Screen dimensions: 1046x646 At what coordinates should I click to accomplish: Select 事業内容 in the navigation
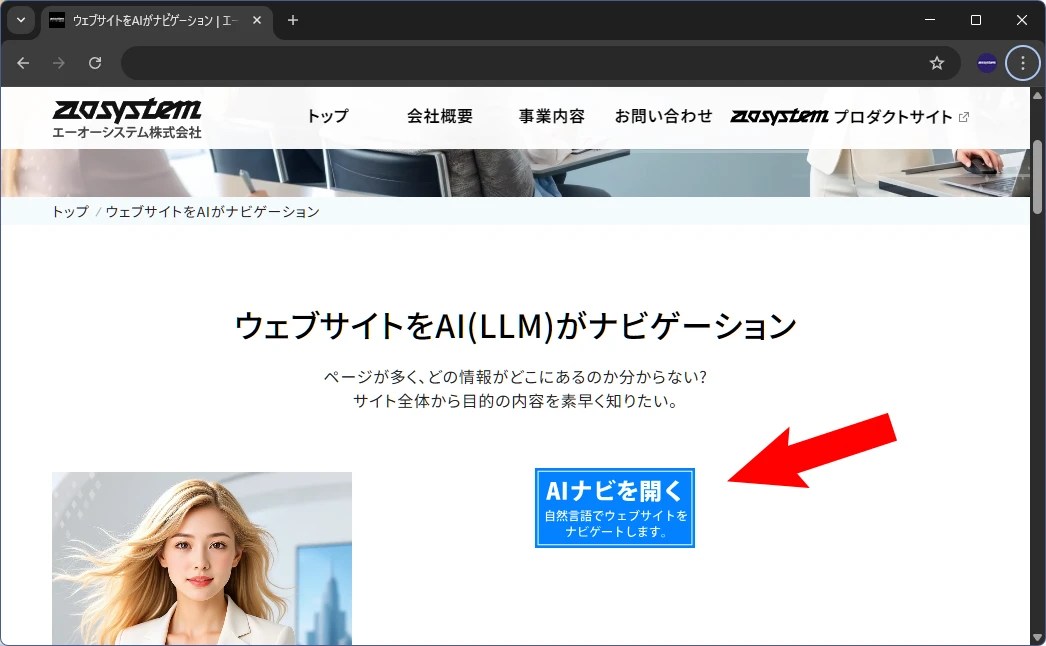(552, 116)
